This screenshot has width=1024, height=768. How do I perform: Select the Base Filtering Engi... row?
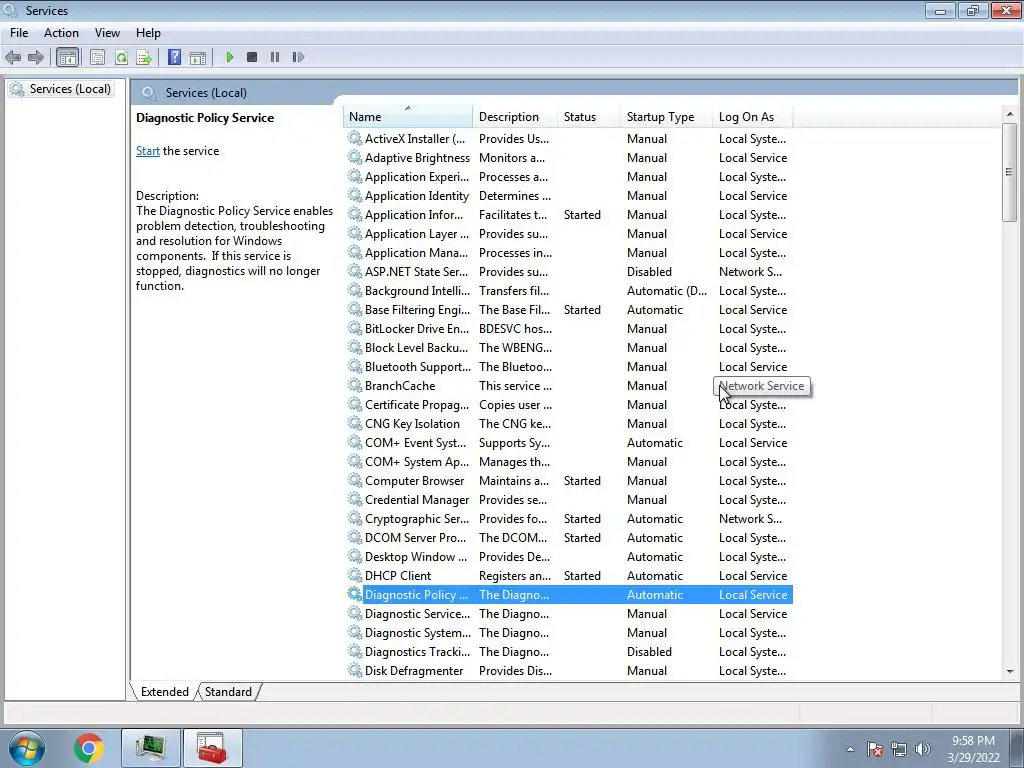568,309
